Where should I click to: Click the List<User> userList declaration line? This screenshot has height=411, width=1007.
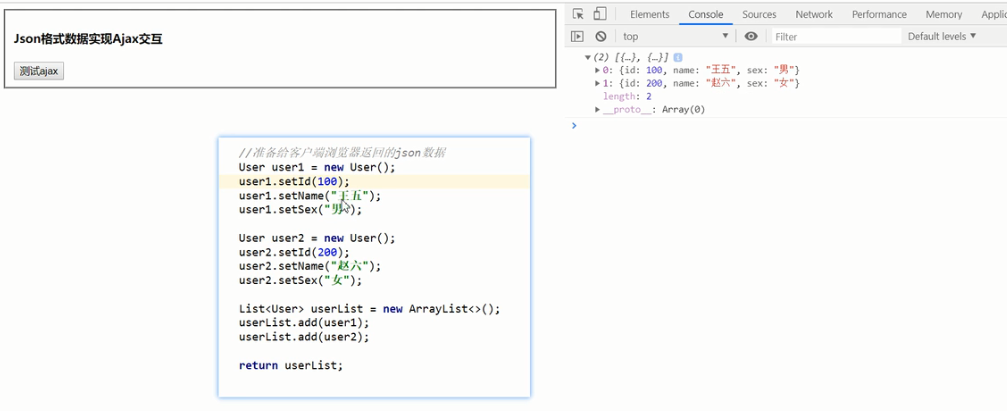tap(369, 309)
